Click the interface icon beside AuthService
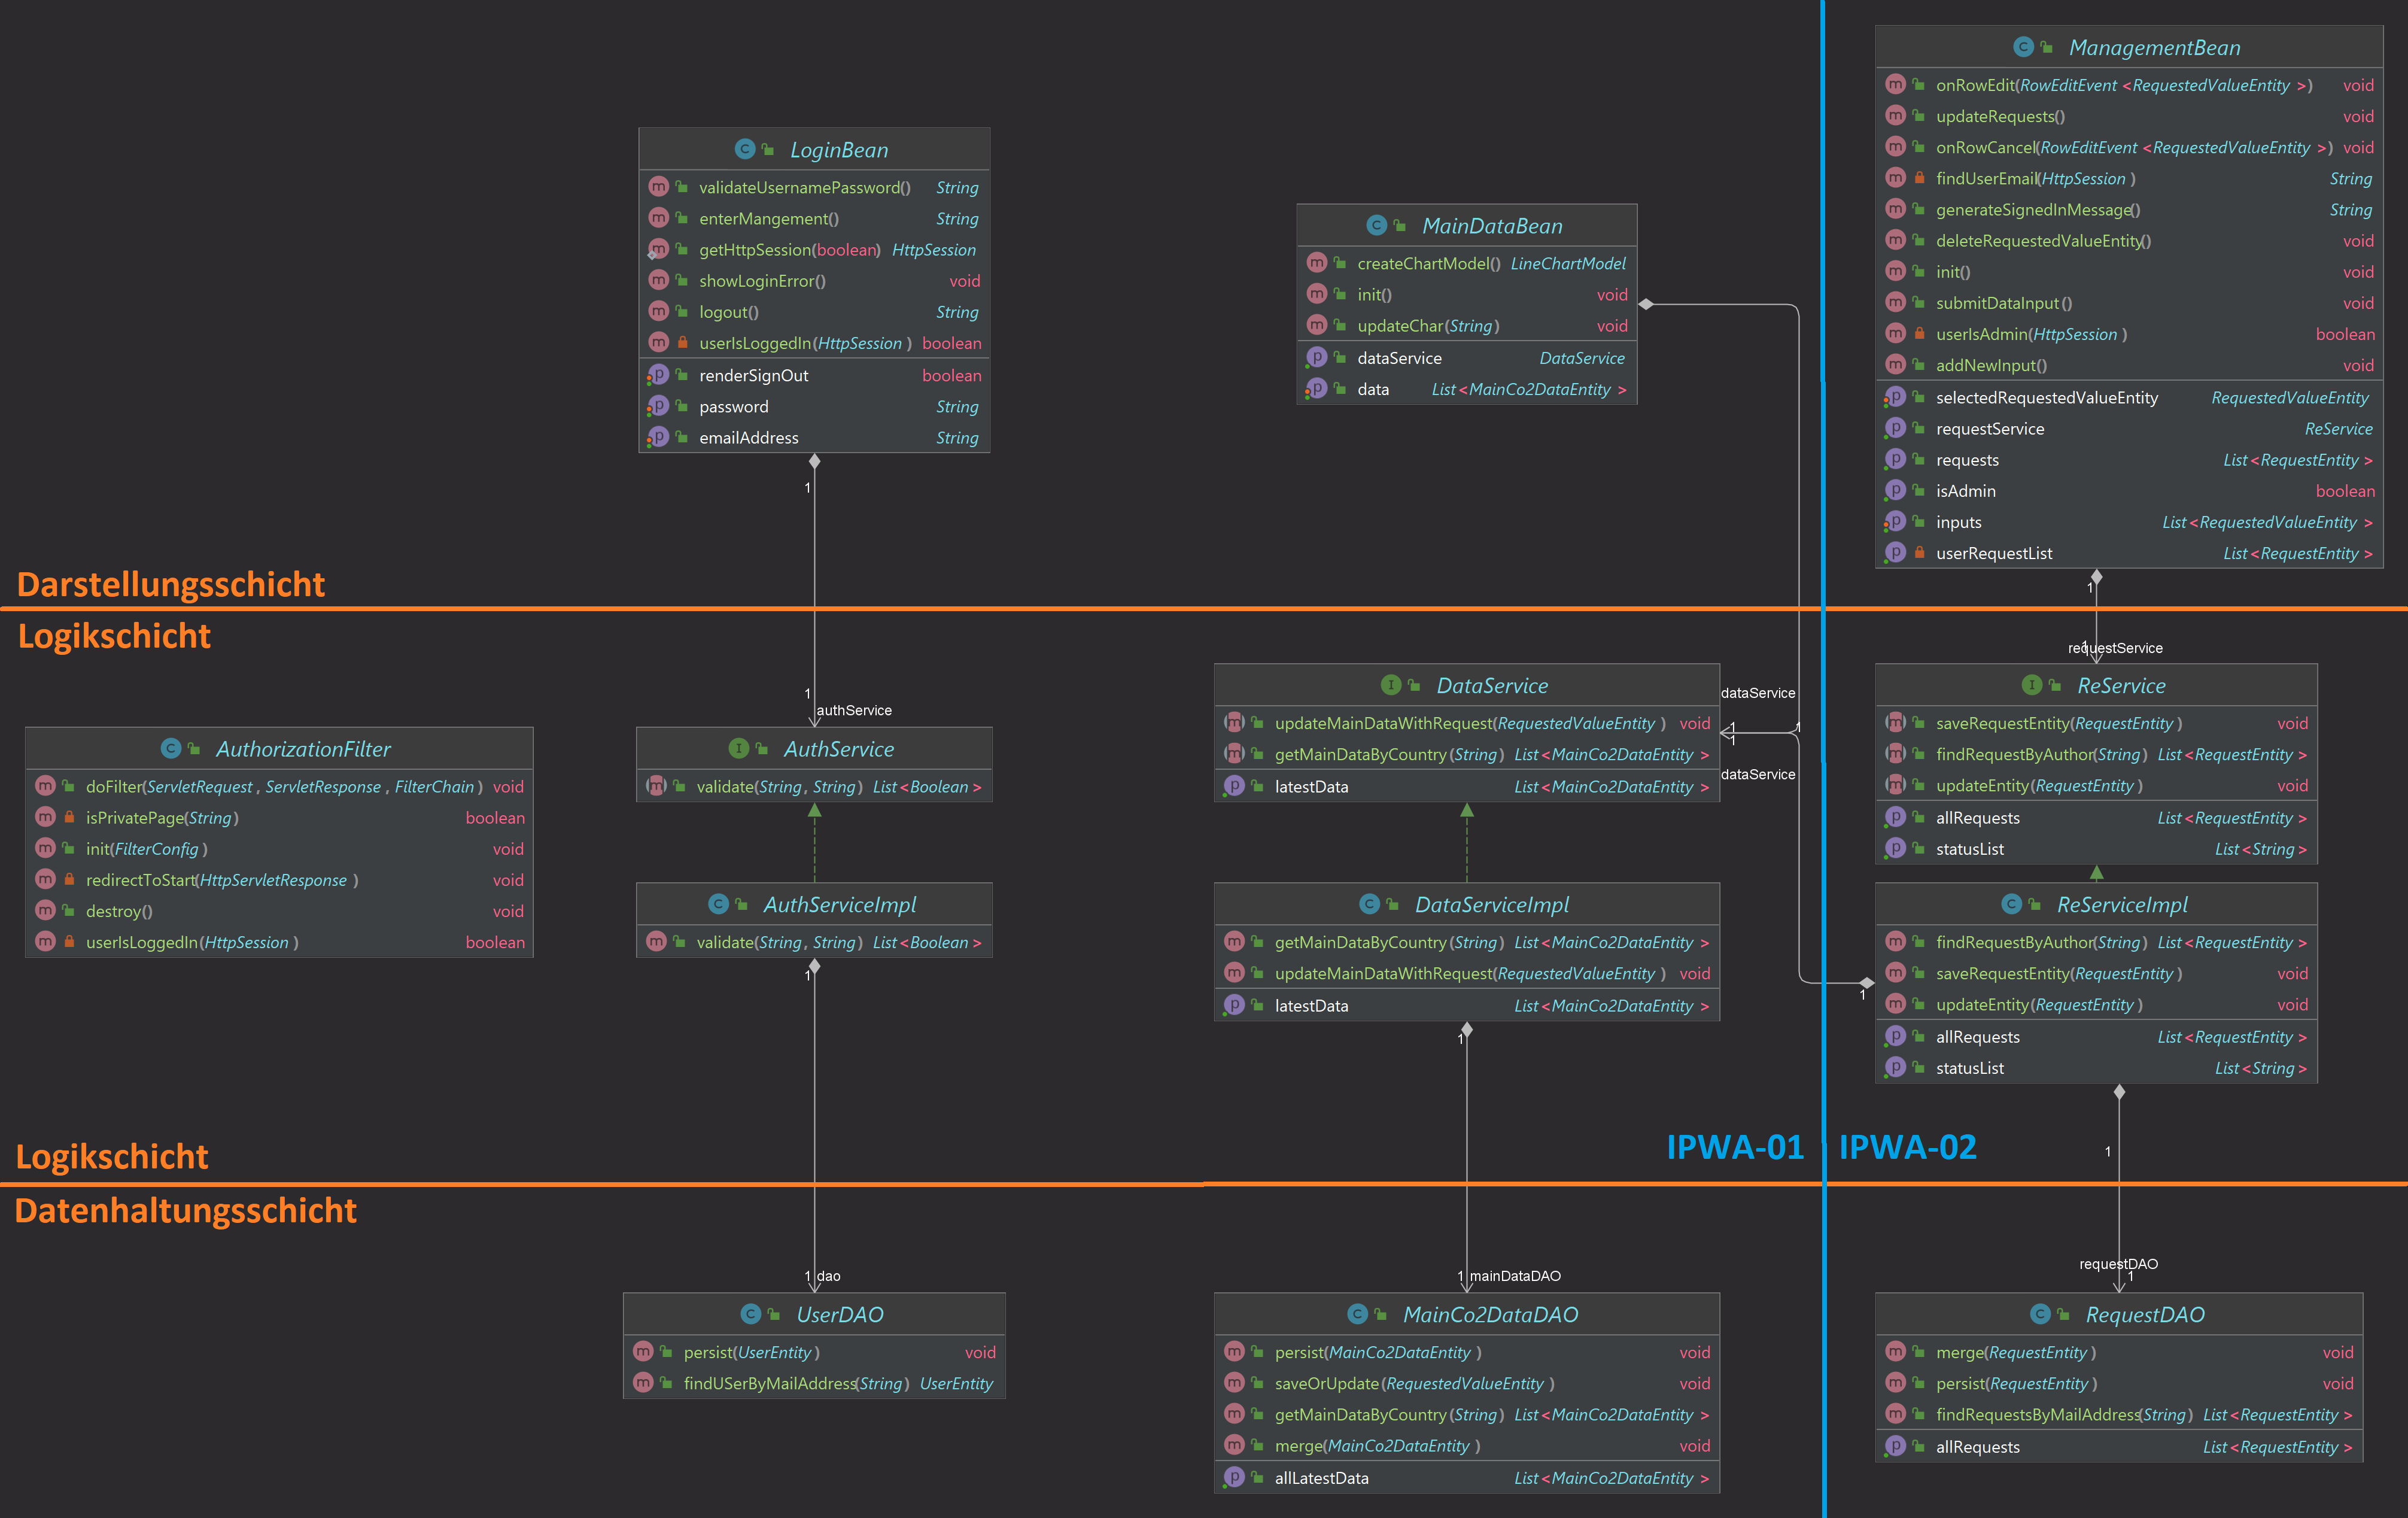Screen dimensions: 2408x1518 coord(737,748)
